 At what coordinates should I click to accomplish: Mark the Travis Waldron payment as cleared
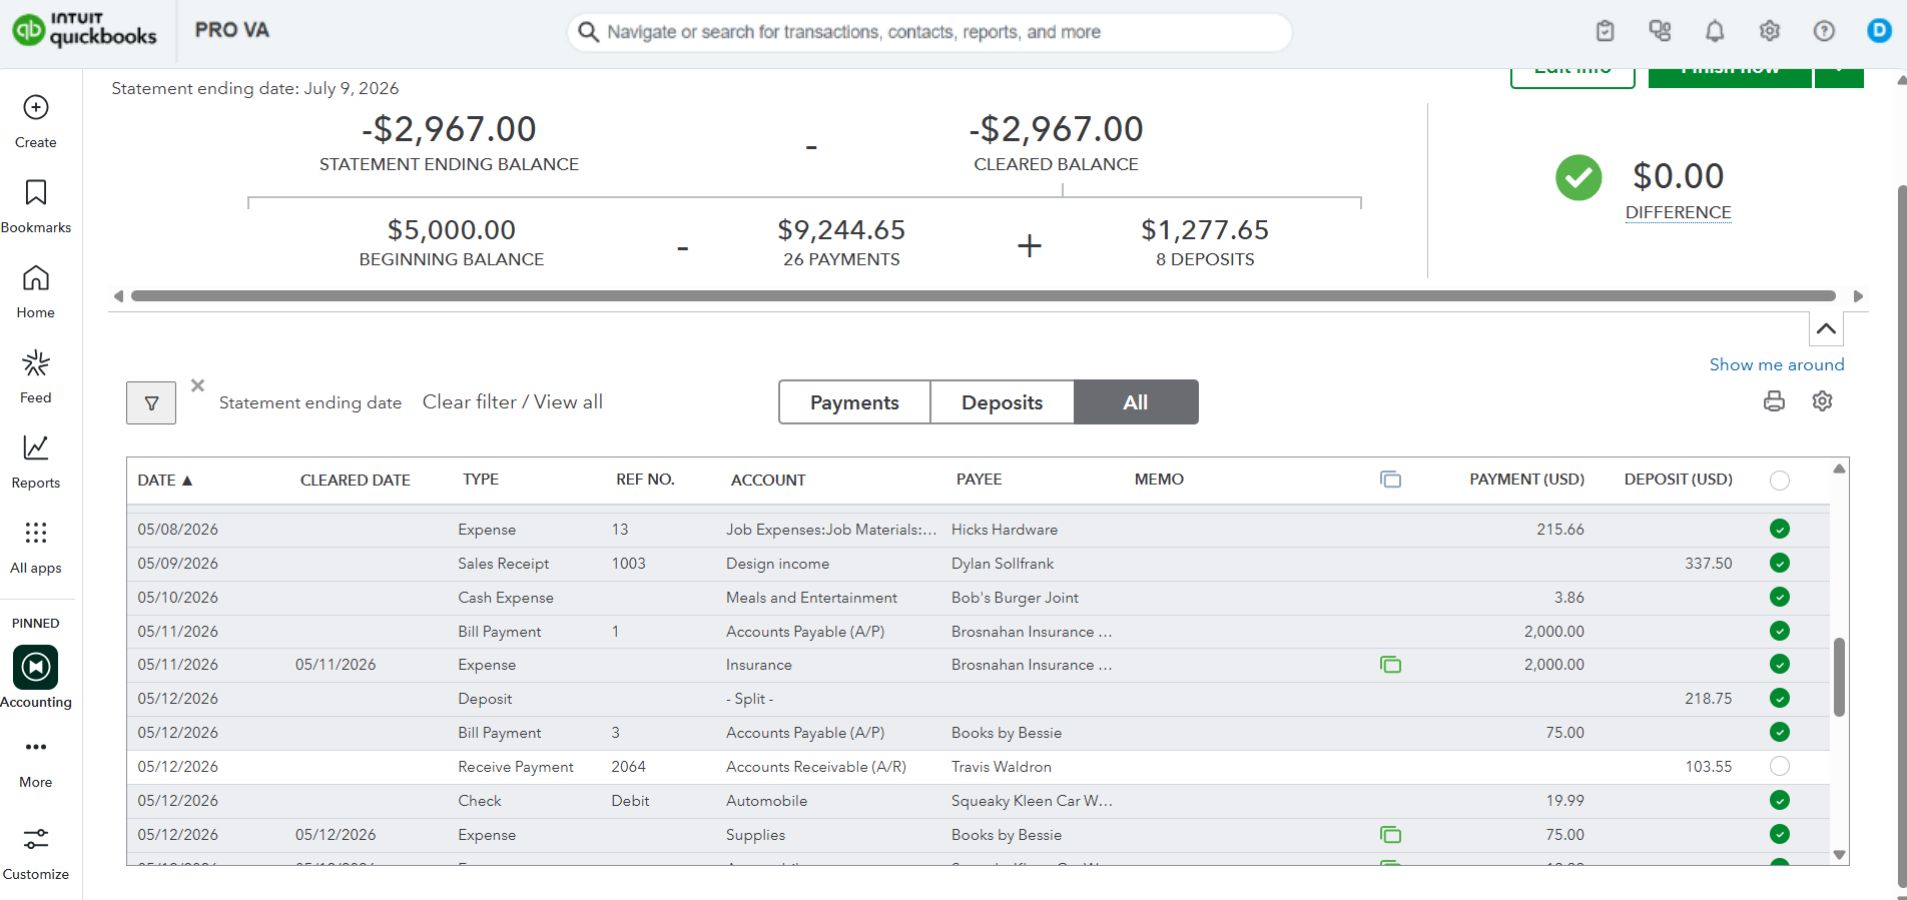tap(1779, 767)
